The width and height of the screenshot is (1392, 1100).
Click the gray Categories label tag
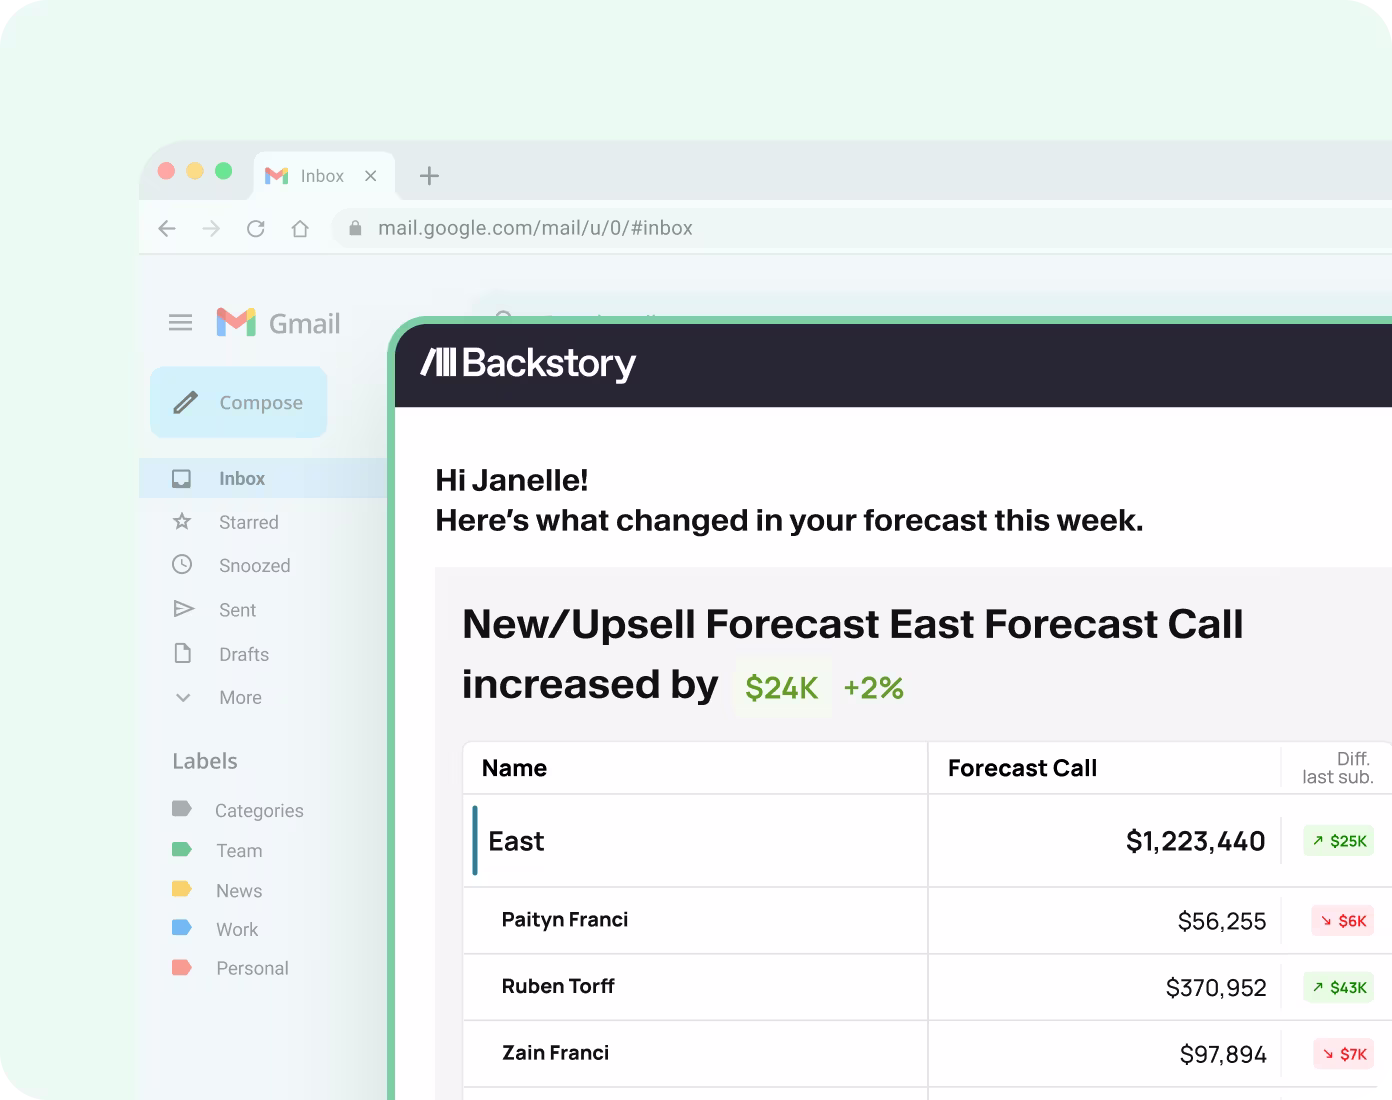click(x=181, y=808)
